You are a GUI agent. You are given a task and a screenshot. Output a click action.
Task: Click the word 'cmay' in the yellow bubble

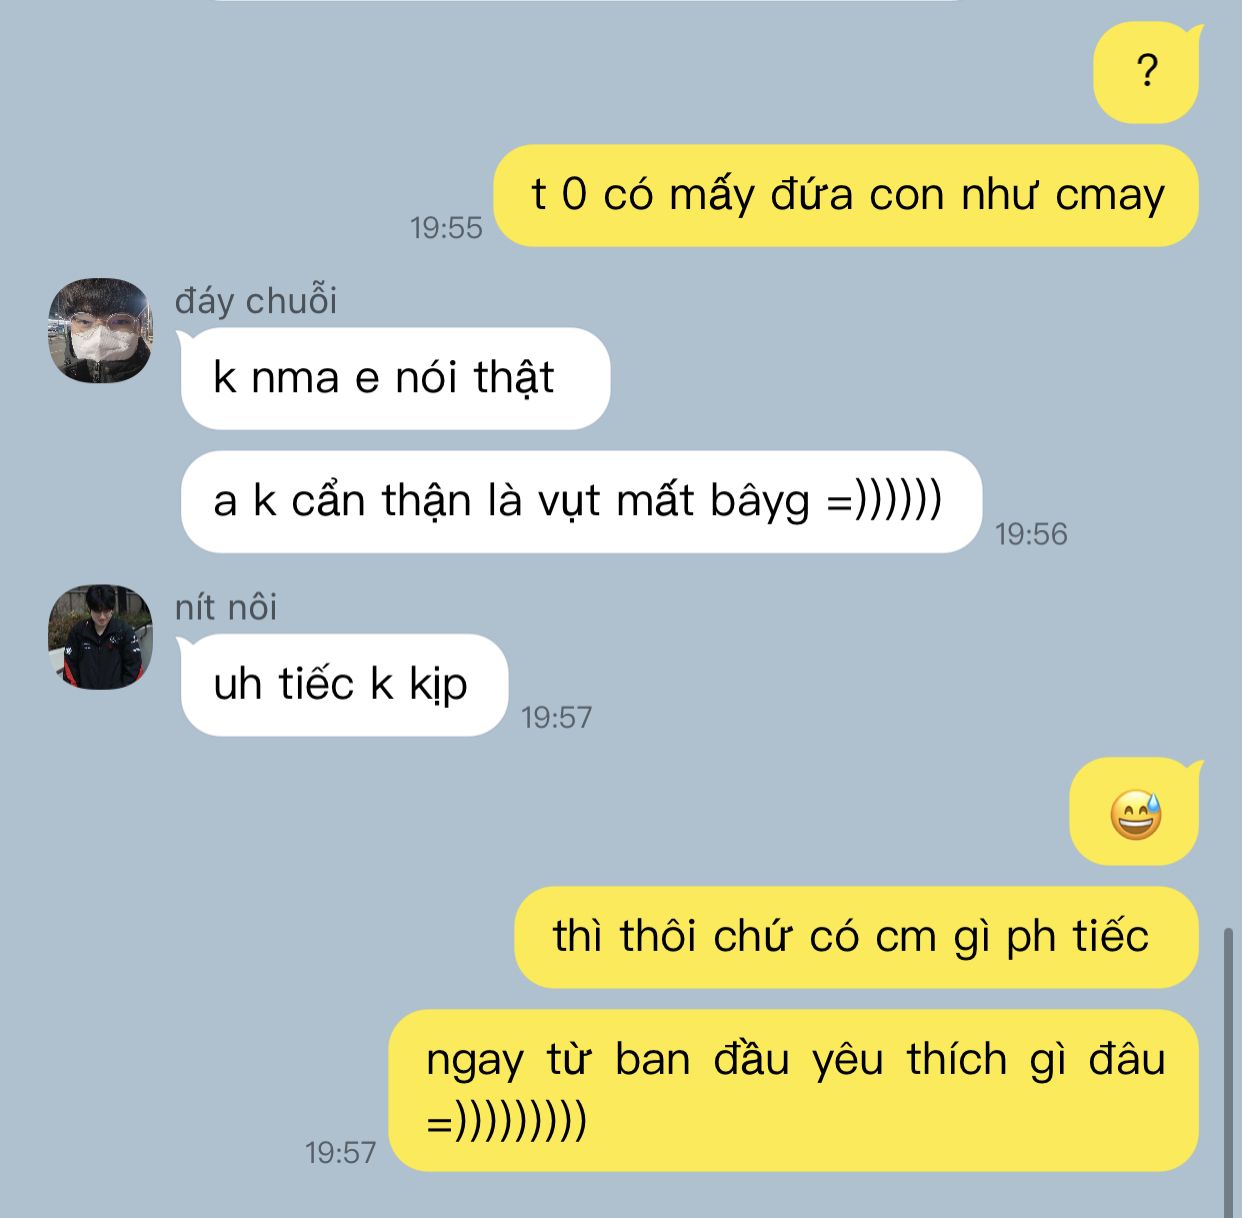tap(1111, 195)
